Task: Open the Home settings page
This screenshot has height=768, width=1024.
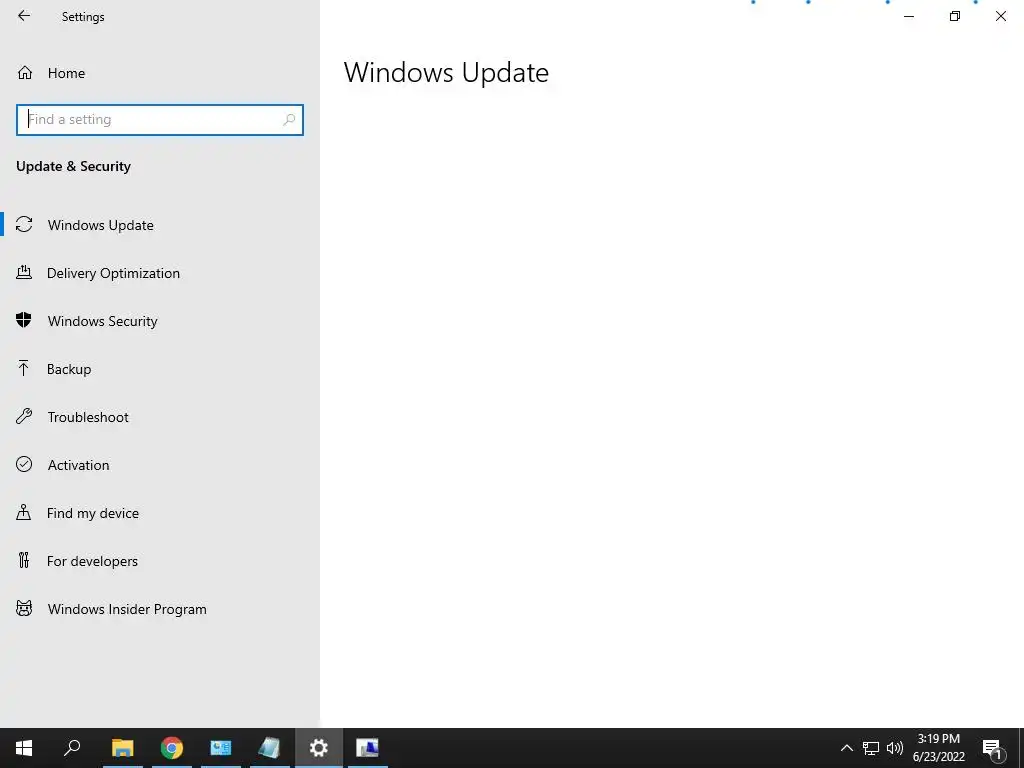Action: point(160,73)
